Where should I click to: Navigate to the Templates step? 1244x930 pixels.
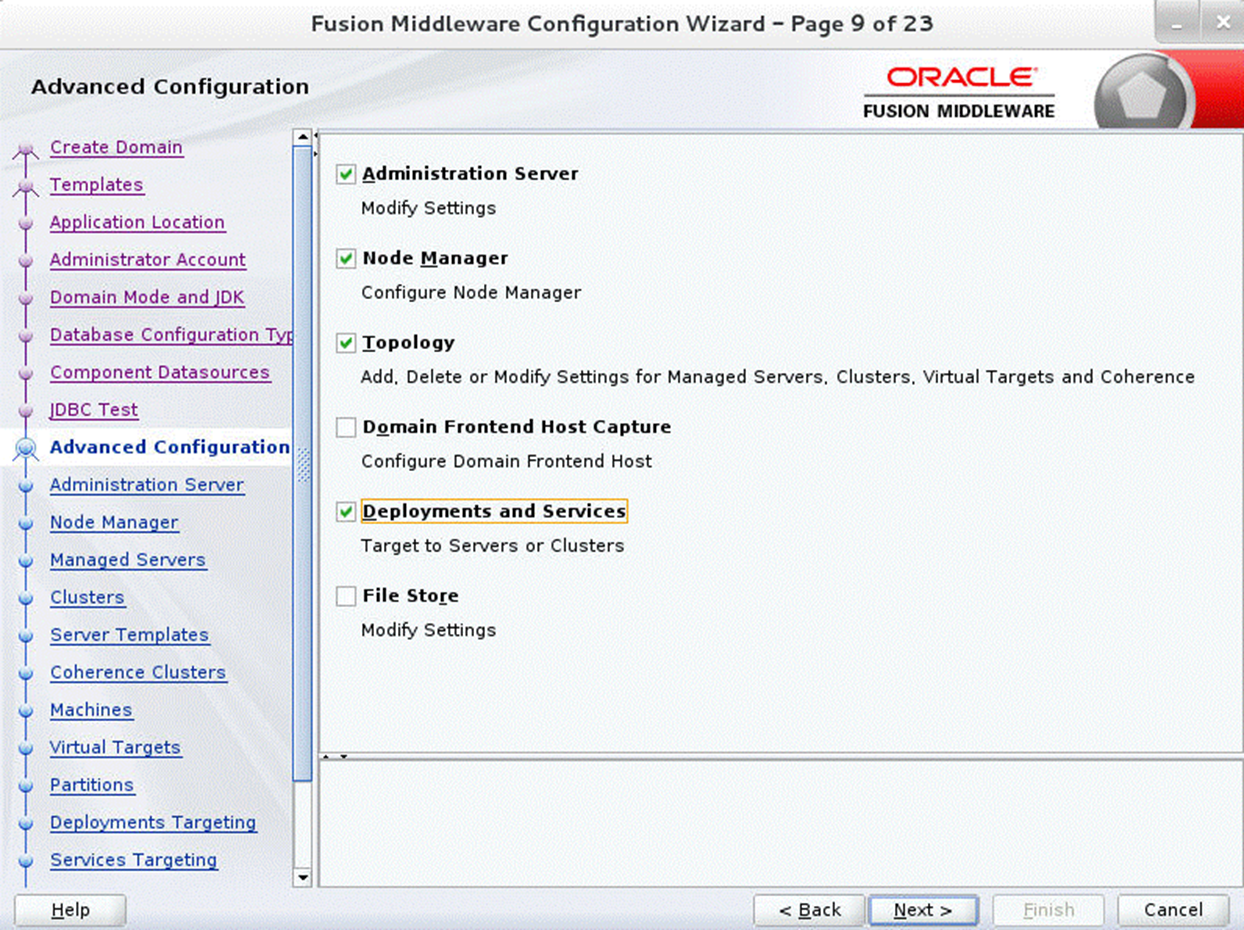point(96,185)
